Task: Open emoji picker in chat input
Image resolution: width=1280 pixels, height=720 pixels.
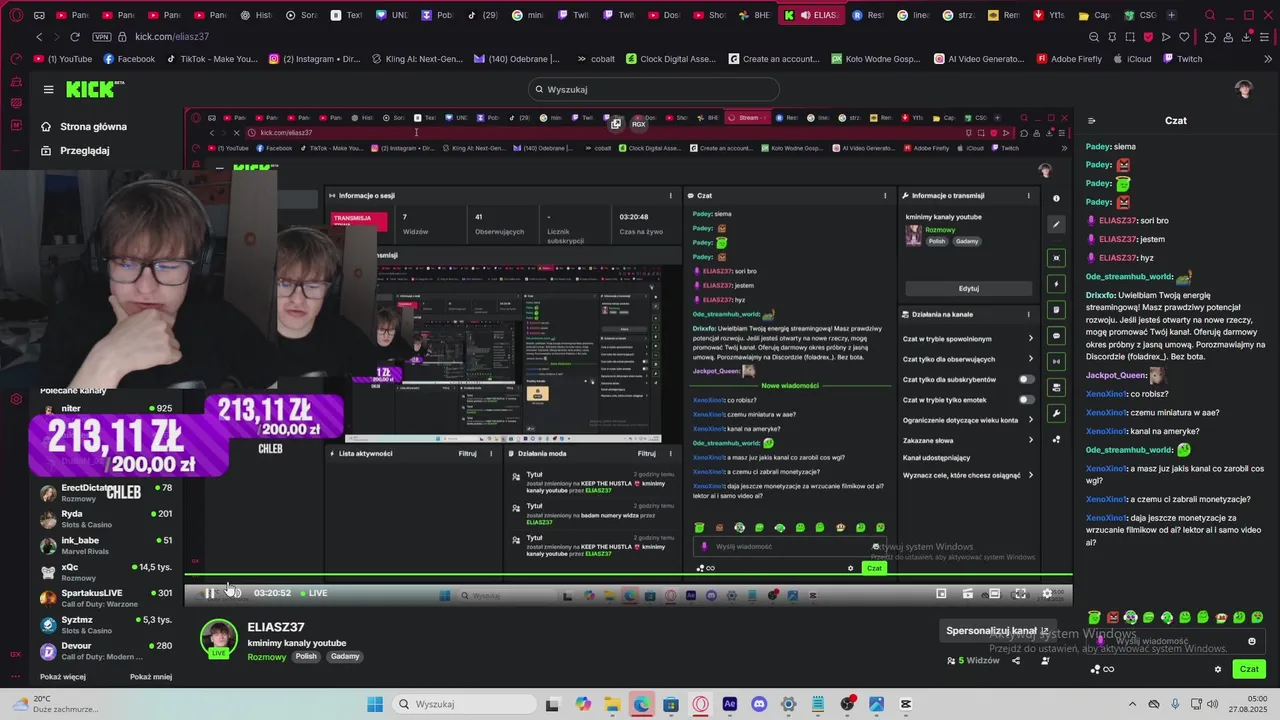Action: (x=1251, y=641)
